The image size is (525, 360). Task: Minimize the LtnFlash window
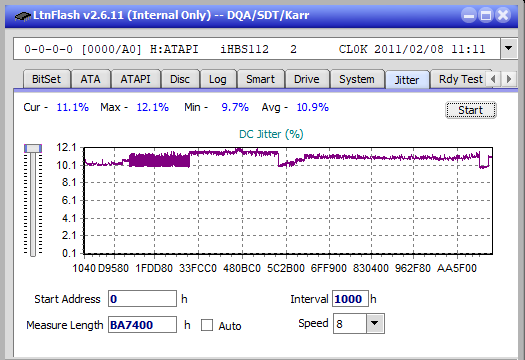(469, 15)
